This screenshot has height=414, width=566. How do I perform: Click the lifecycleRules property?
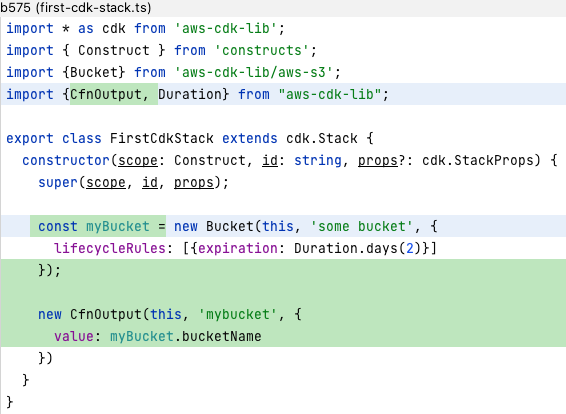coord(110,248)
